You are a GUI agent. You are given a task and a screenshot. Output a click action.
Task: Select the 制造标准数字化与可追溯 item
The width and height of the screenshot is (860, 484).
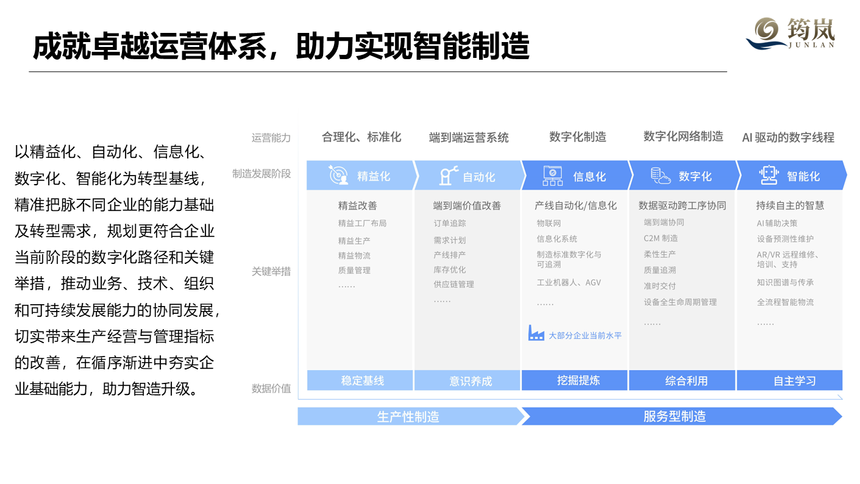click(x=569, y=260)
